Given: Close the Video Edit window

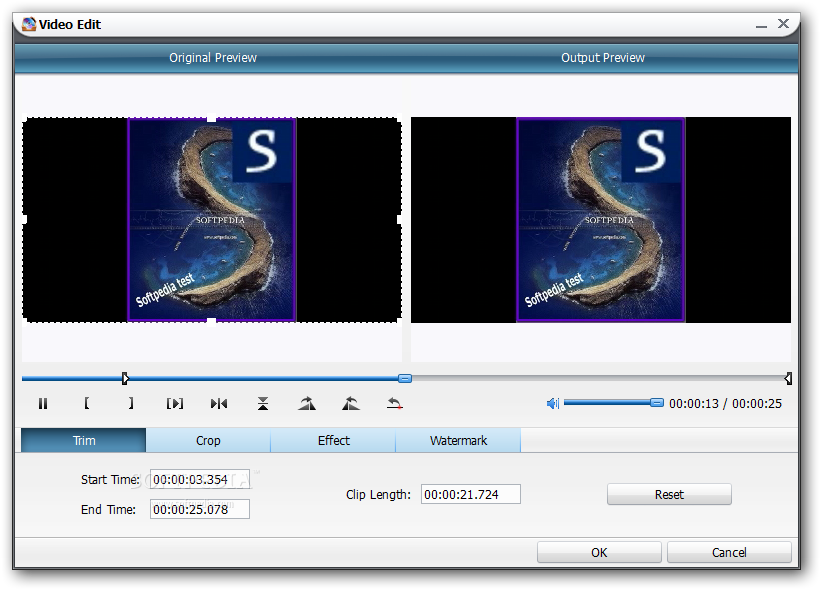Looking at the screenshot, I should click(x=783, y=24).
